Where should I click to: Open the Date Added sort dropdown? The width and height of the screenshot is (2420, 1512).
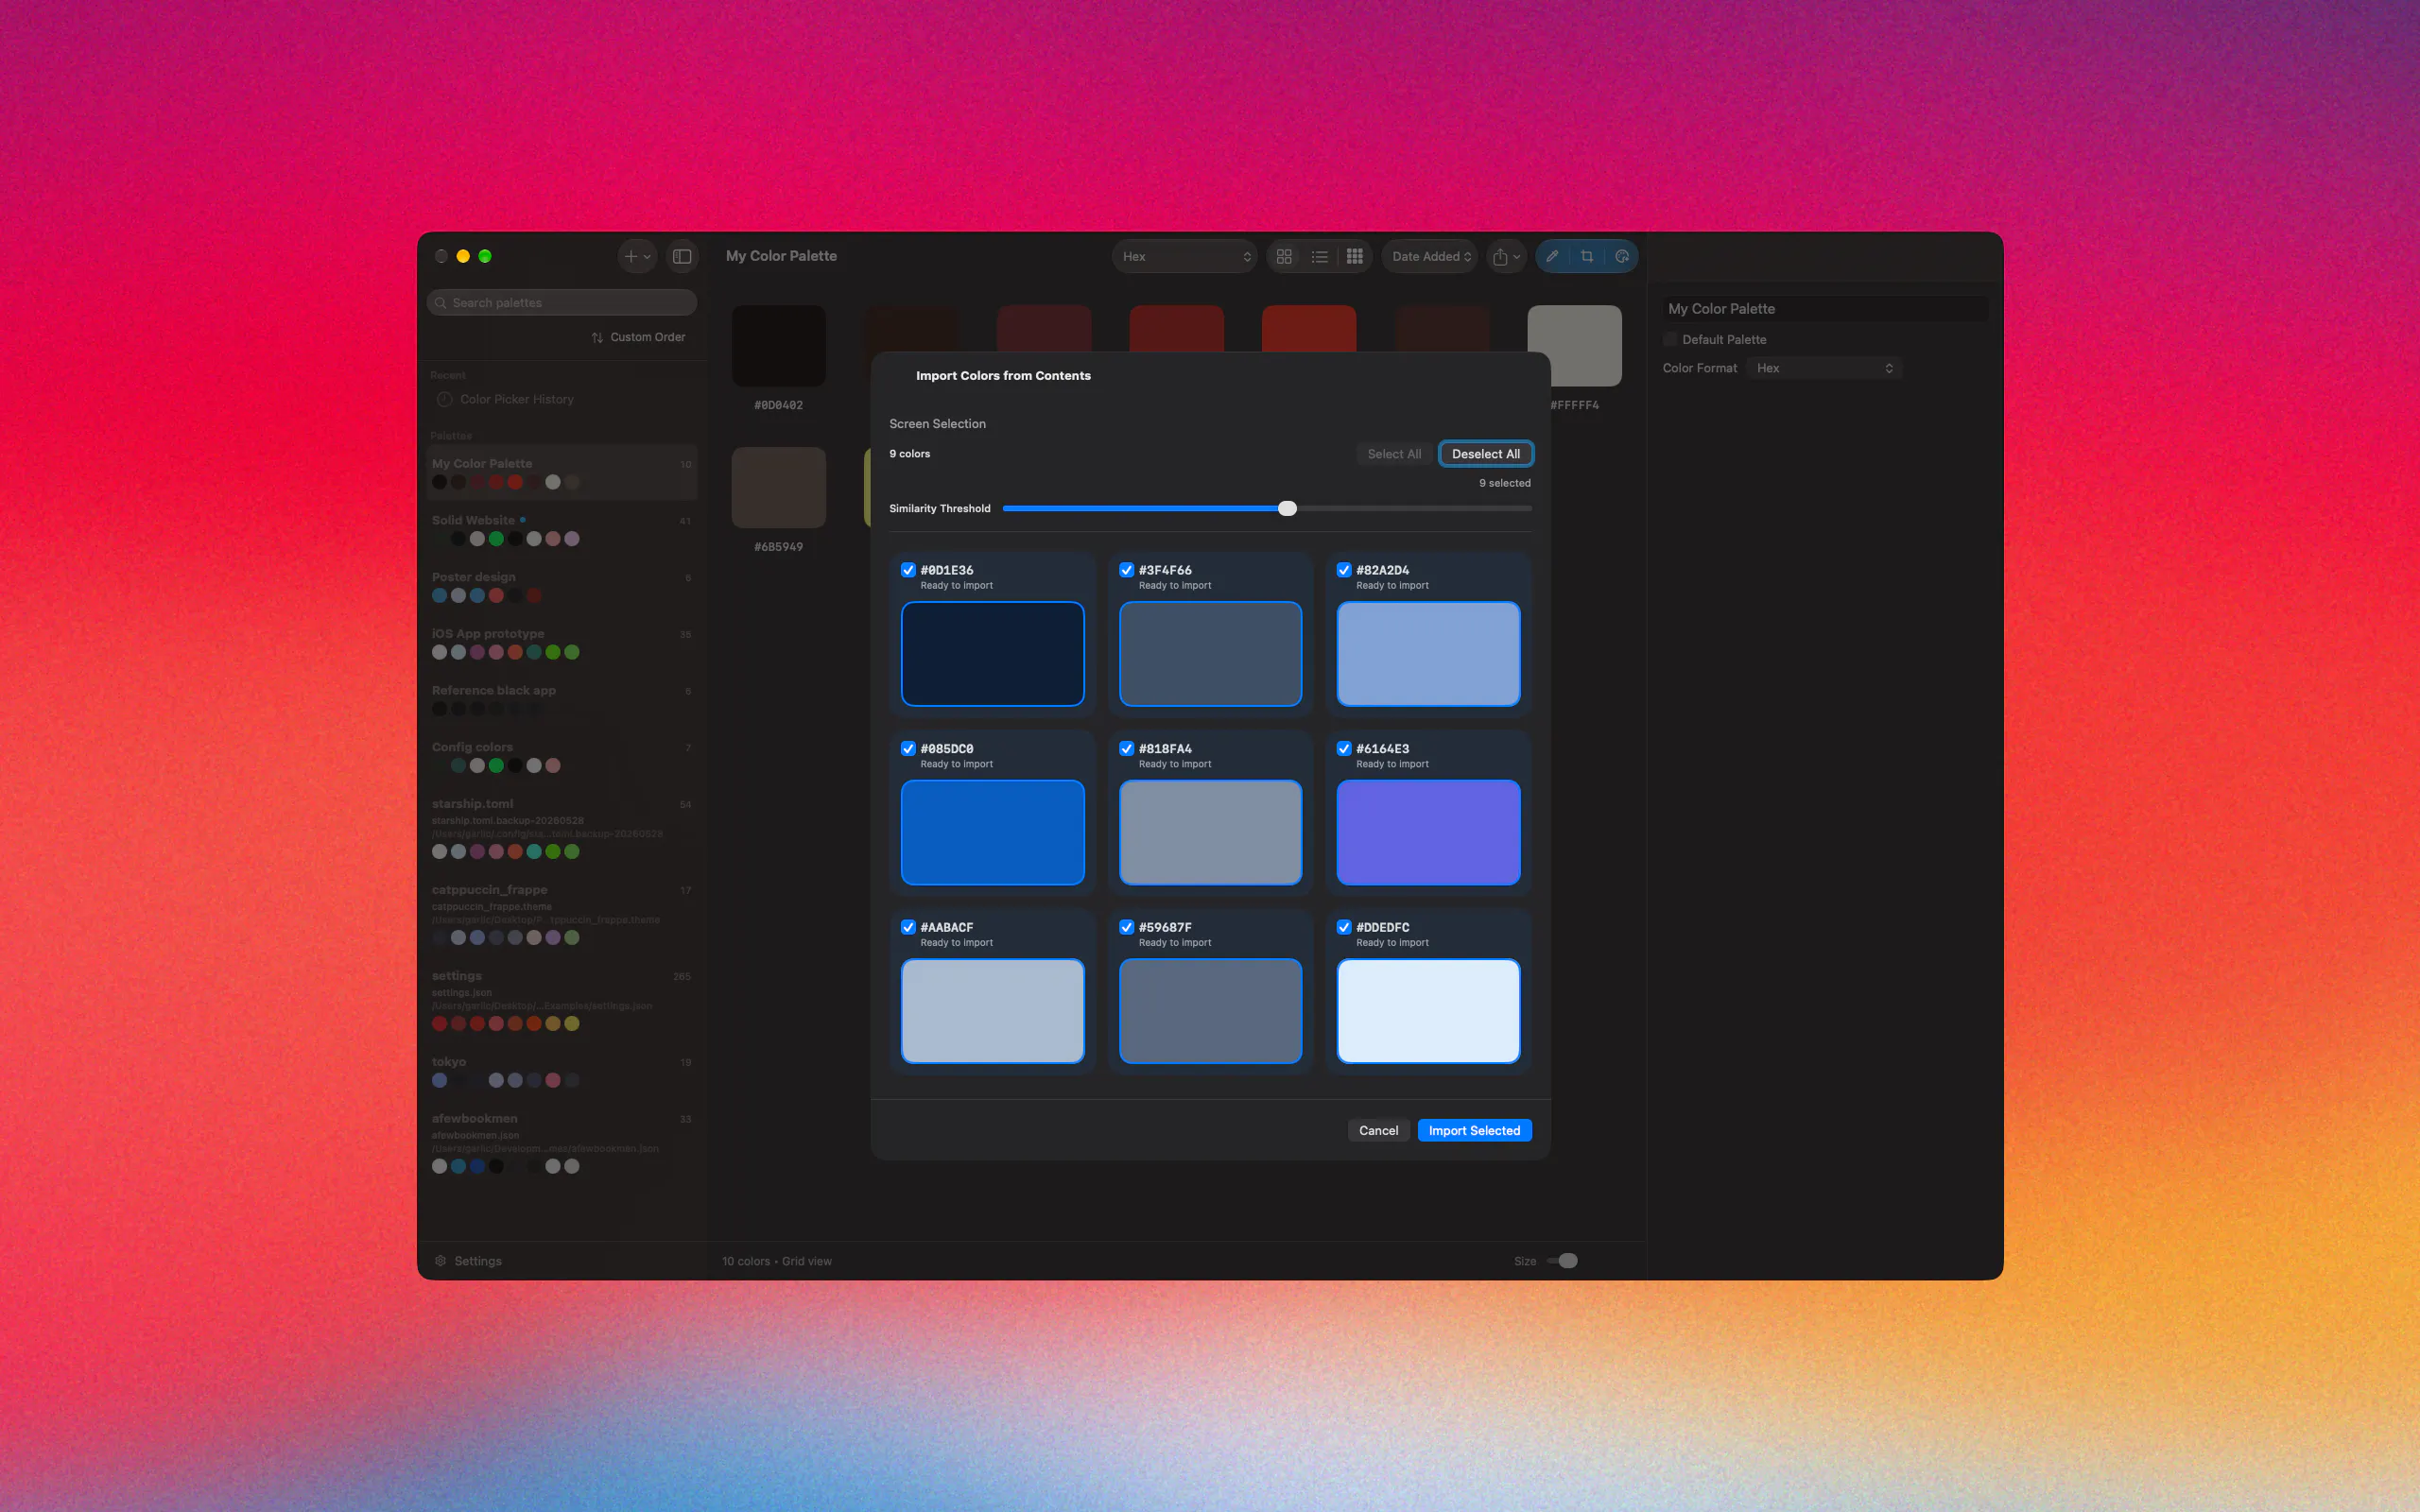click(1430, 257)
